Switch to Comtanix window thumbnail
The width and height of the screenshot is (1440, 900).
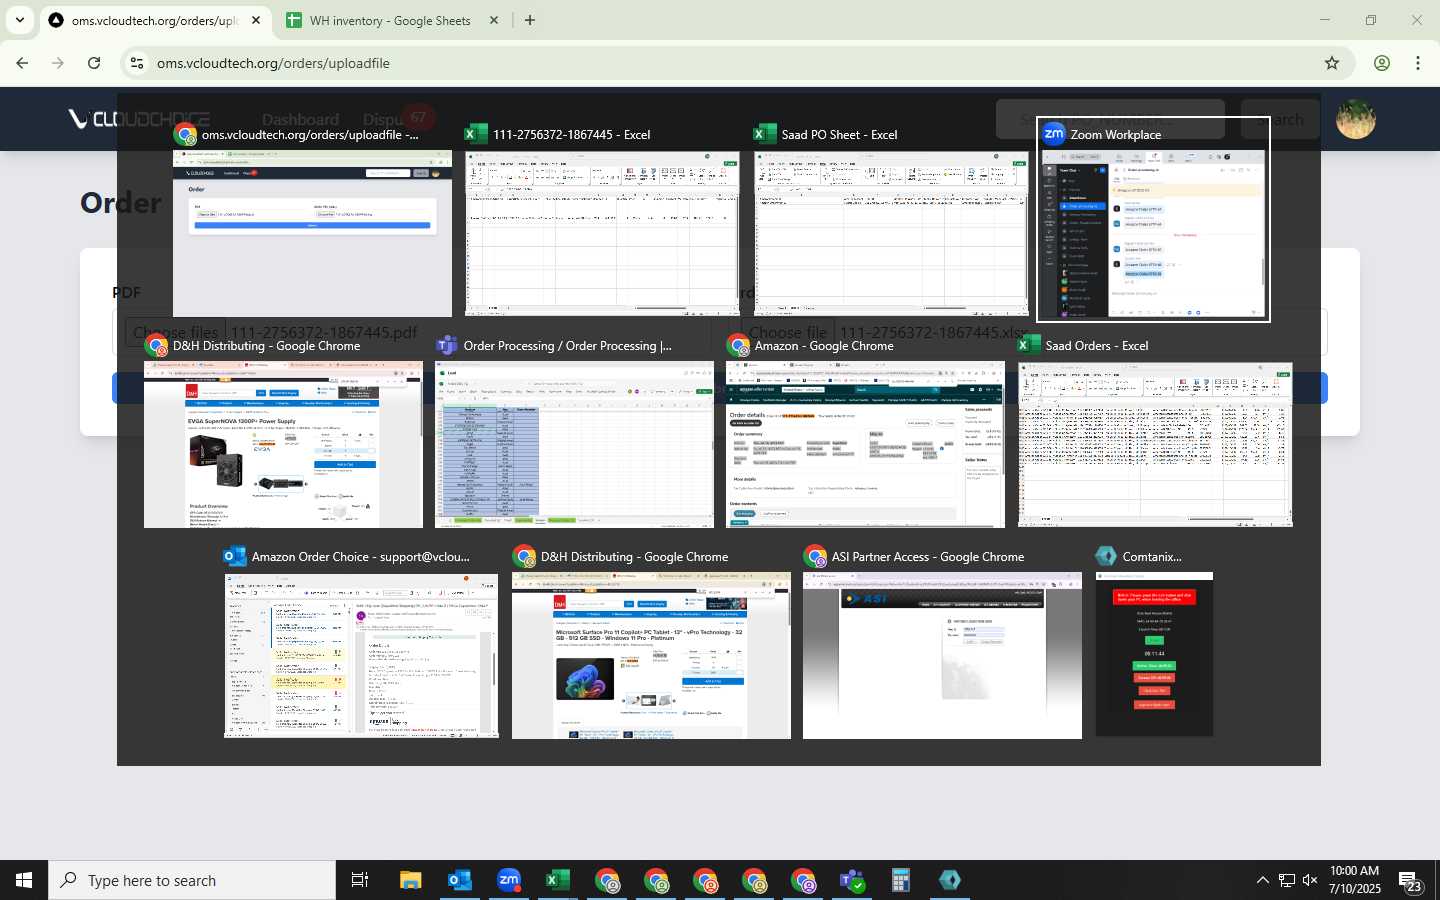(x=1154, y=655)
